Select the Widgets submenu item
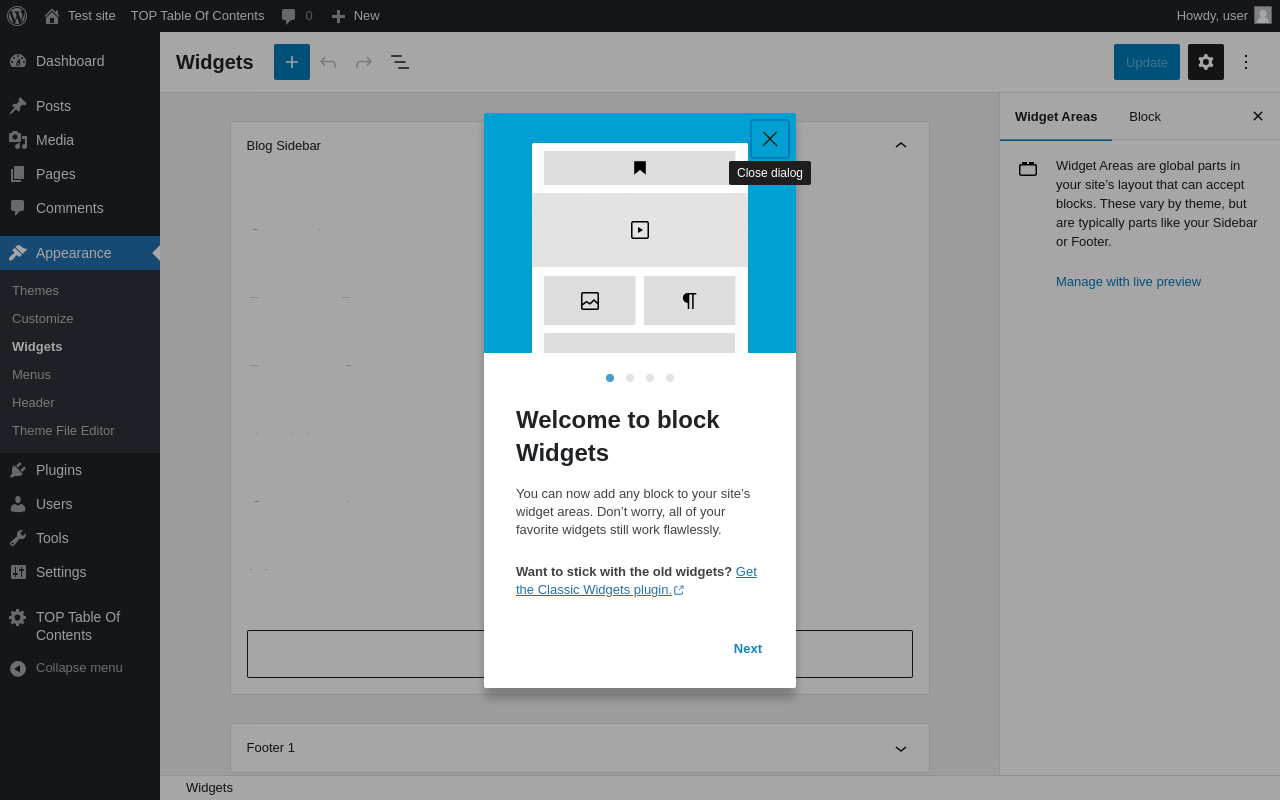 (37, 346)
